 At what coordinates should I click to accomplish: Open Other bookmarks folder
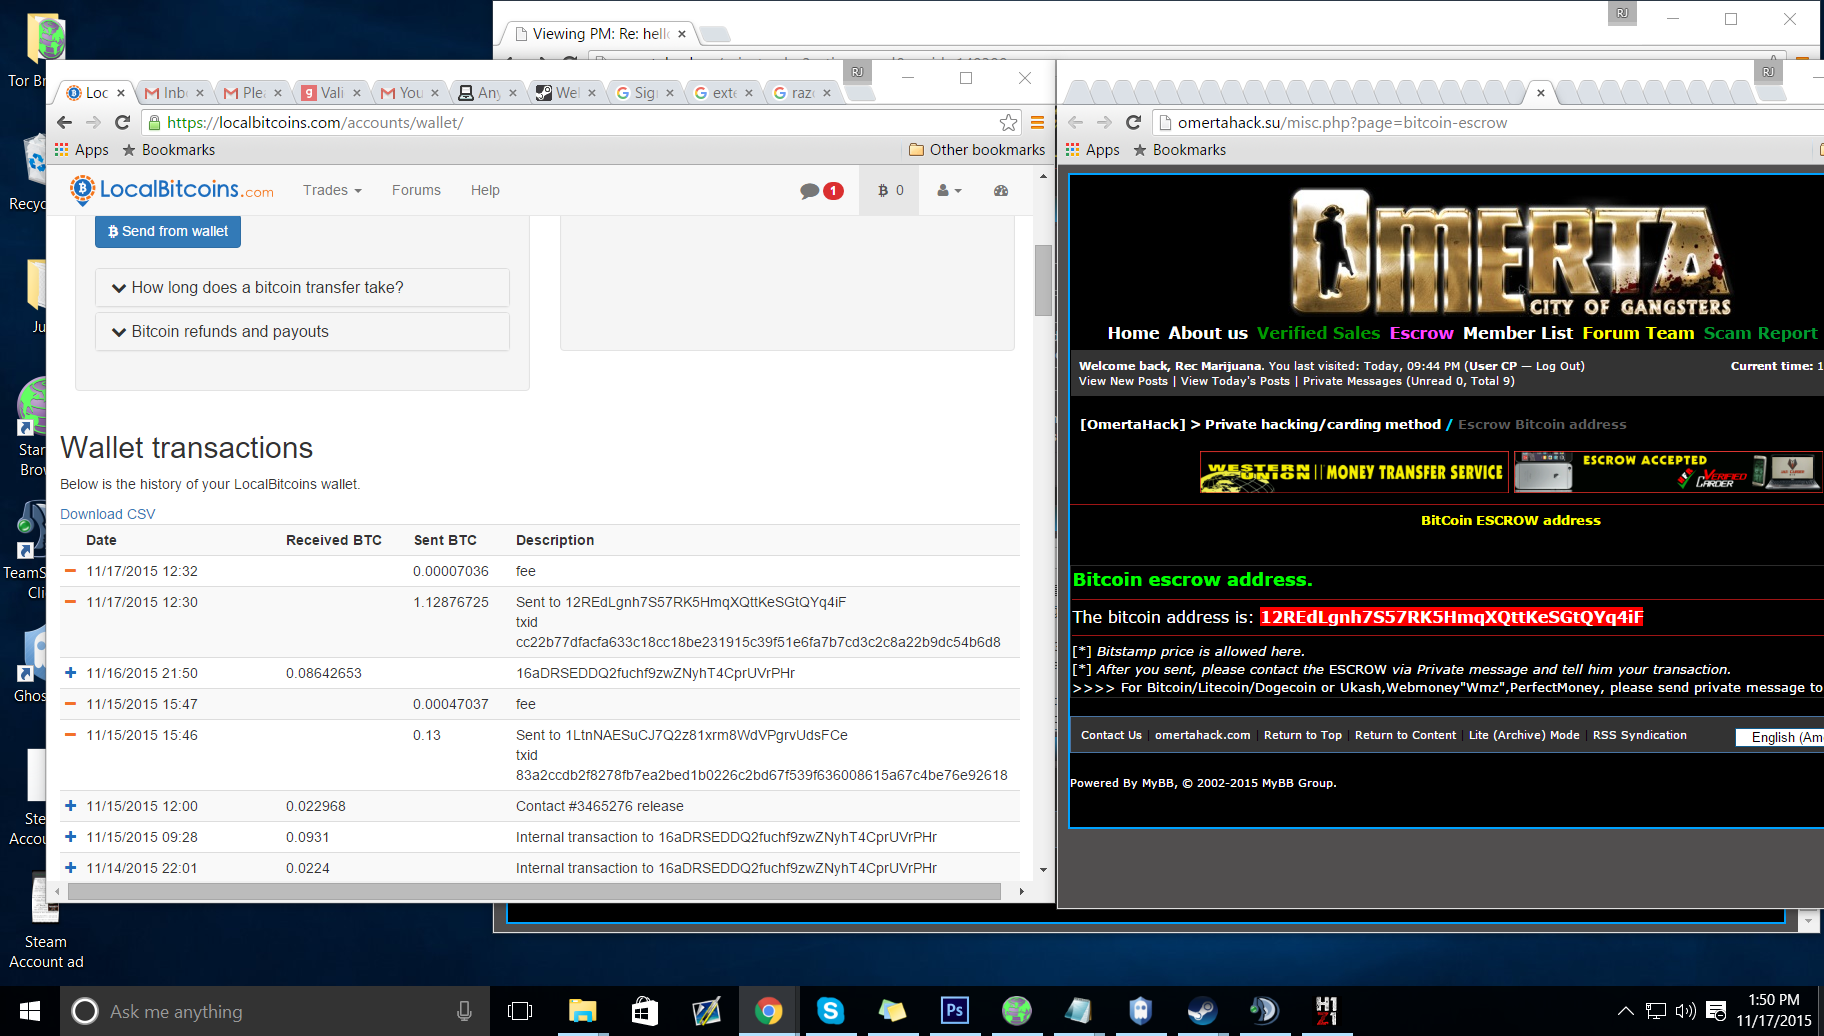[x=977, y=150]
